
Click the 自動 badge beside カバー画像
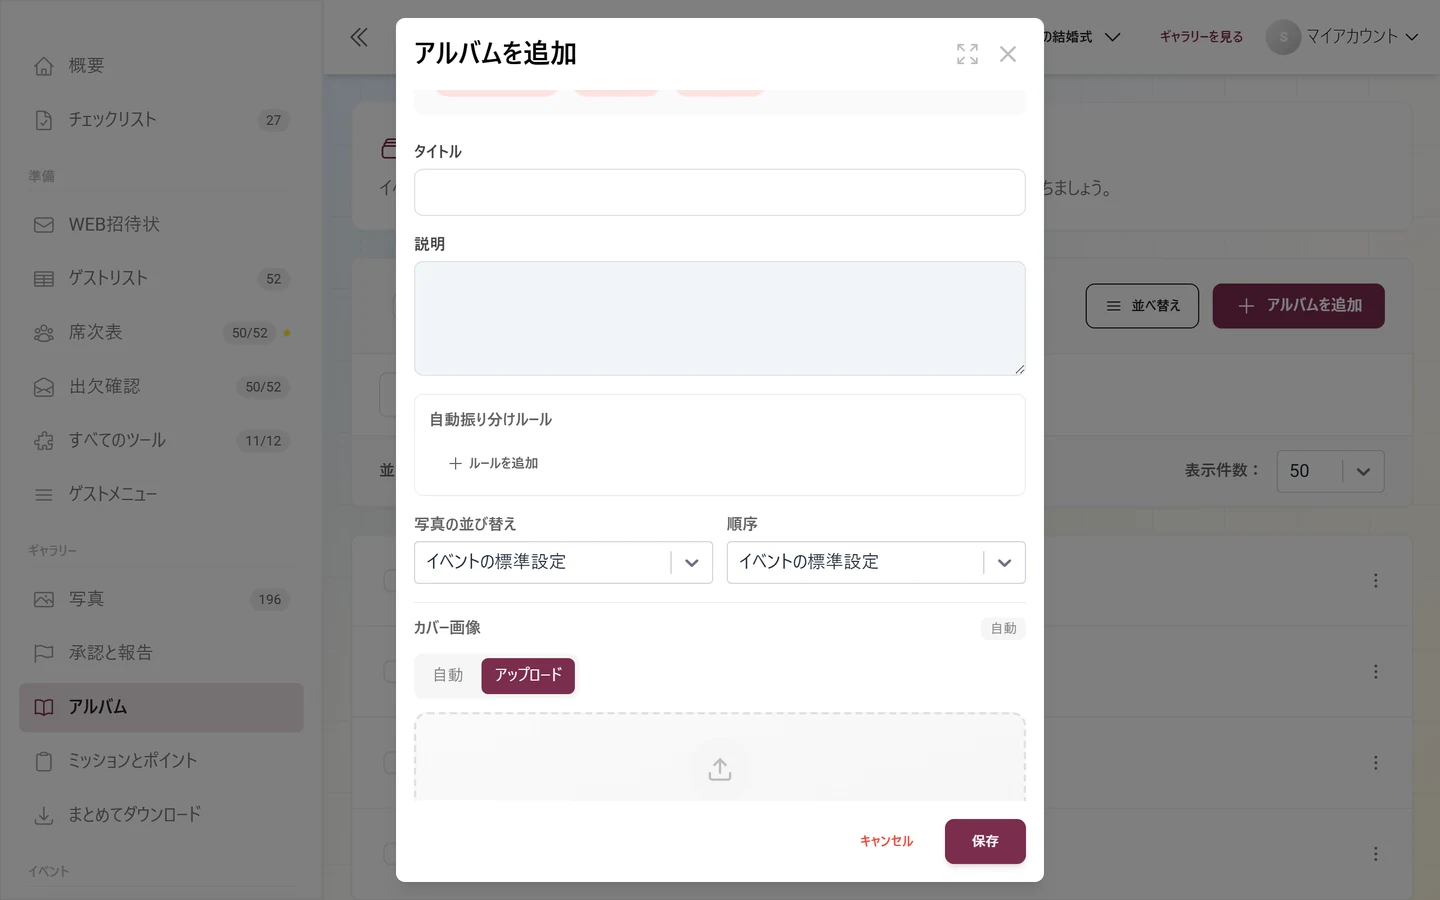coord(1003,628)
